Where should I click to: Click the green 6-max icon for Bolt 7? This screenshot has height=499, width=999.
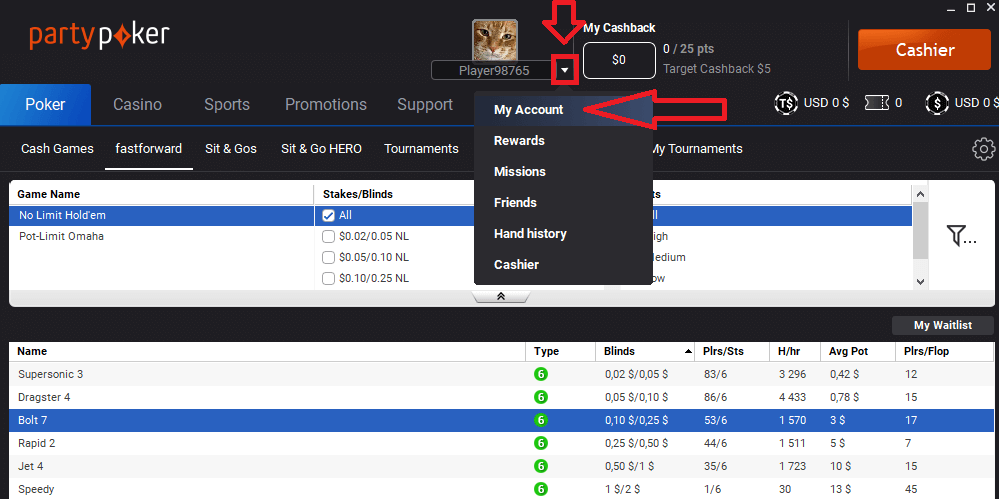click(x=541, y=420)
